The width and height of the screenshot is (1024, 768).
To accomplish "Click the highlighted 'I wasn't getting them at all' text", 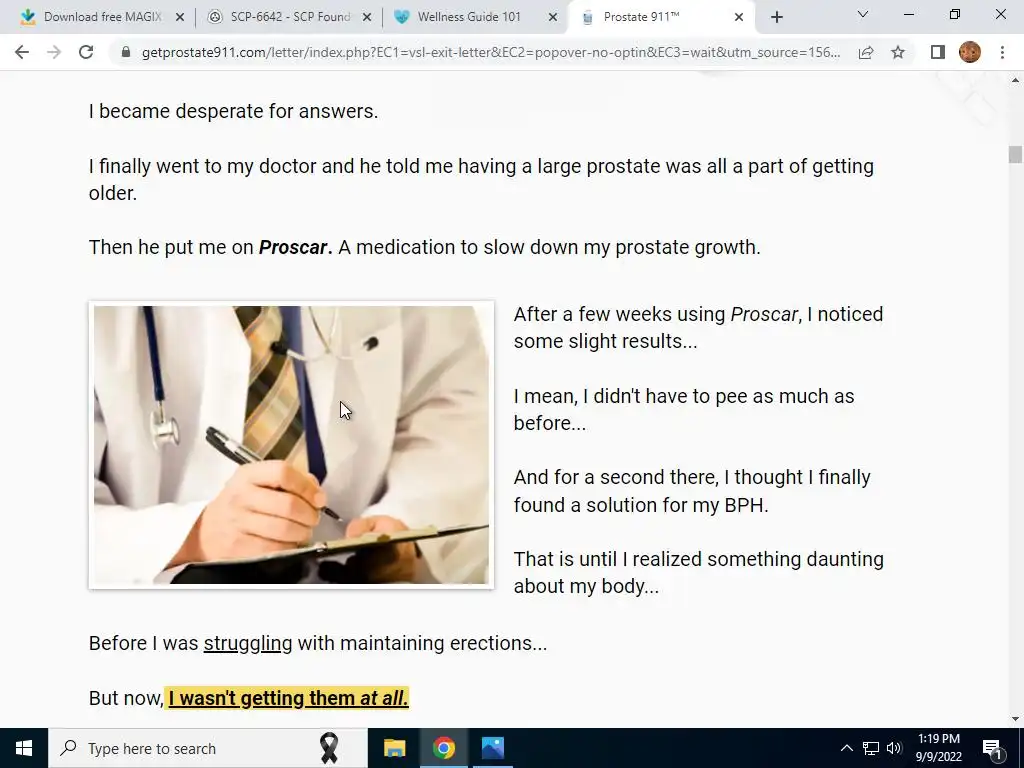I will tap(287, 698).
